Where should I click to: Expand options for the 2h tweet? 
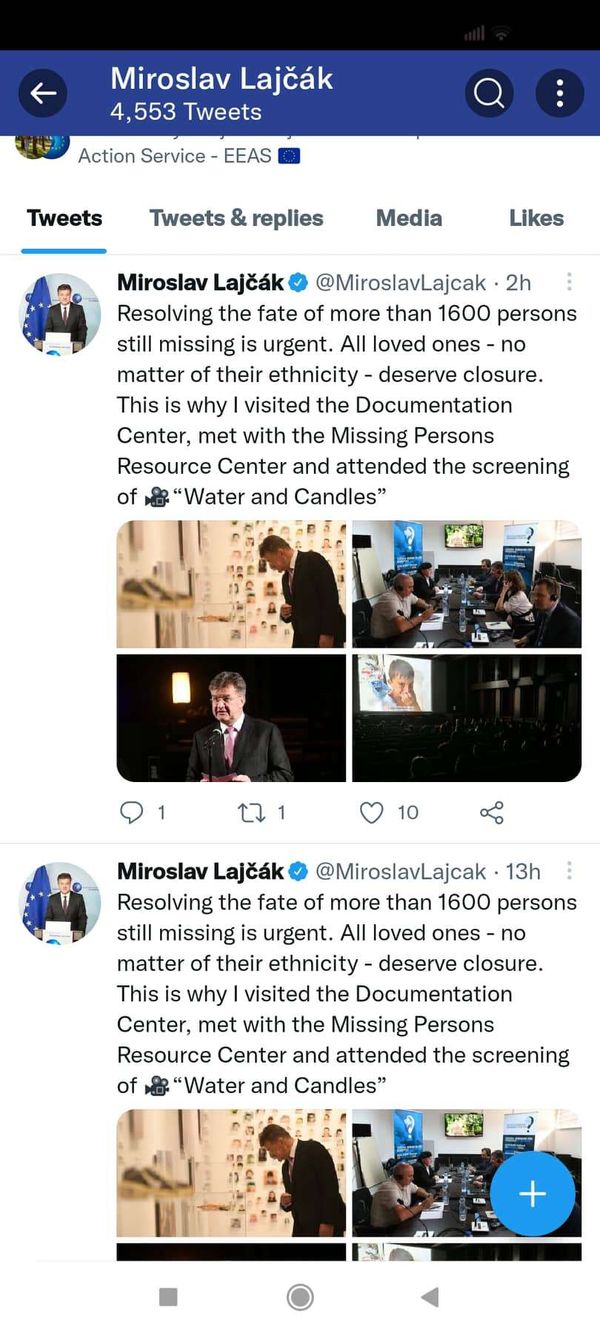(x=569, y=282)
